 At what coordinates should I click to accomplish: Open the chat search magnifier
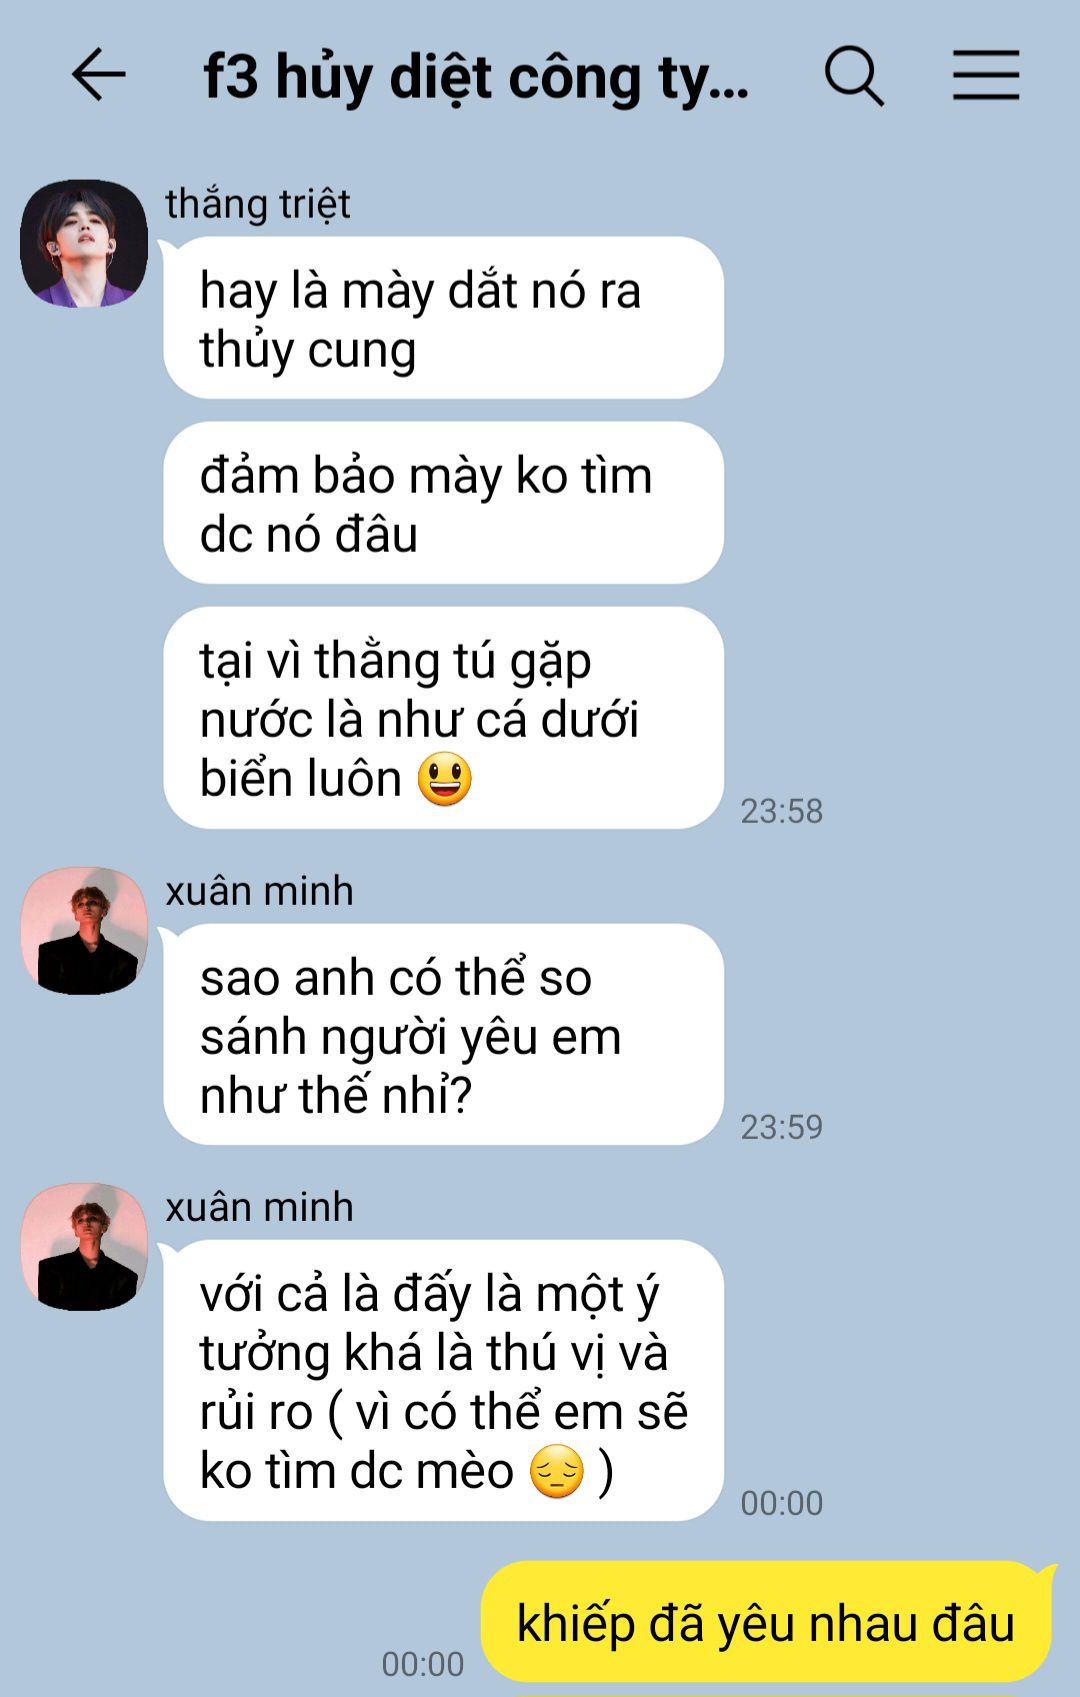tap(854, 76)
